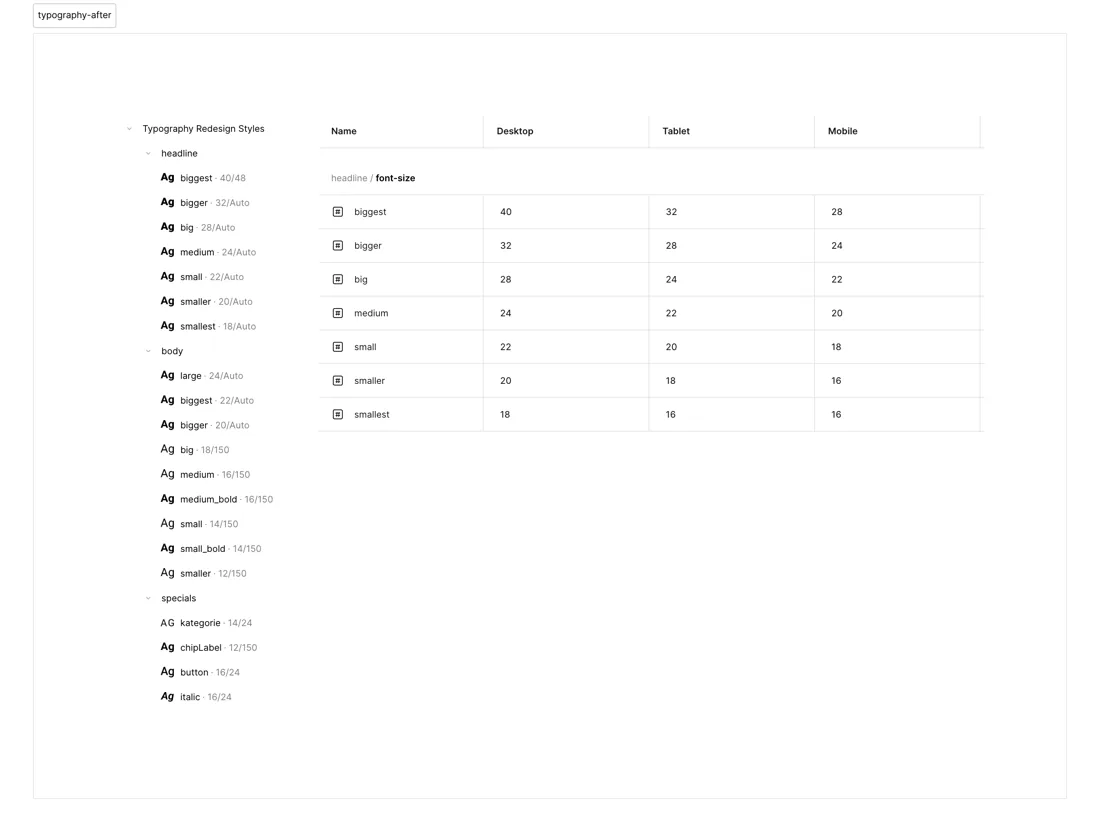Click the number variable icon beside bigger row
Screen dimensions: 1100x832
pyautogui.click(x=337, y=246)
